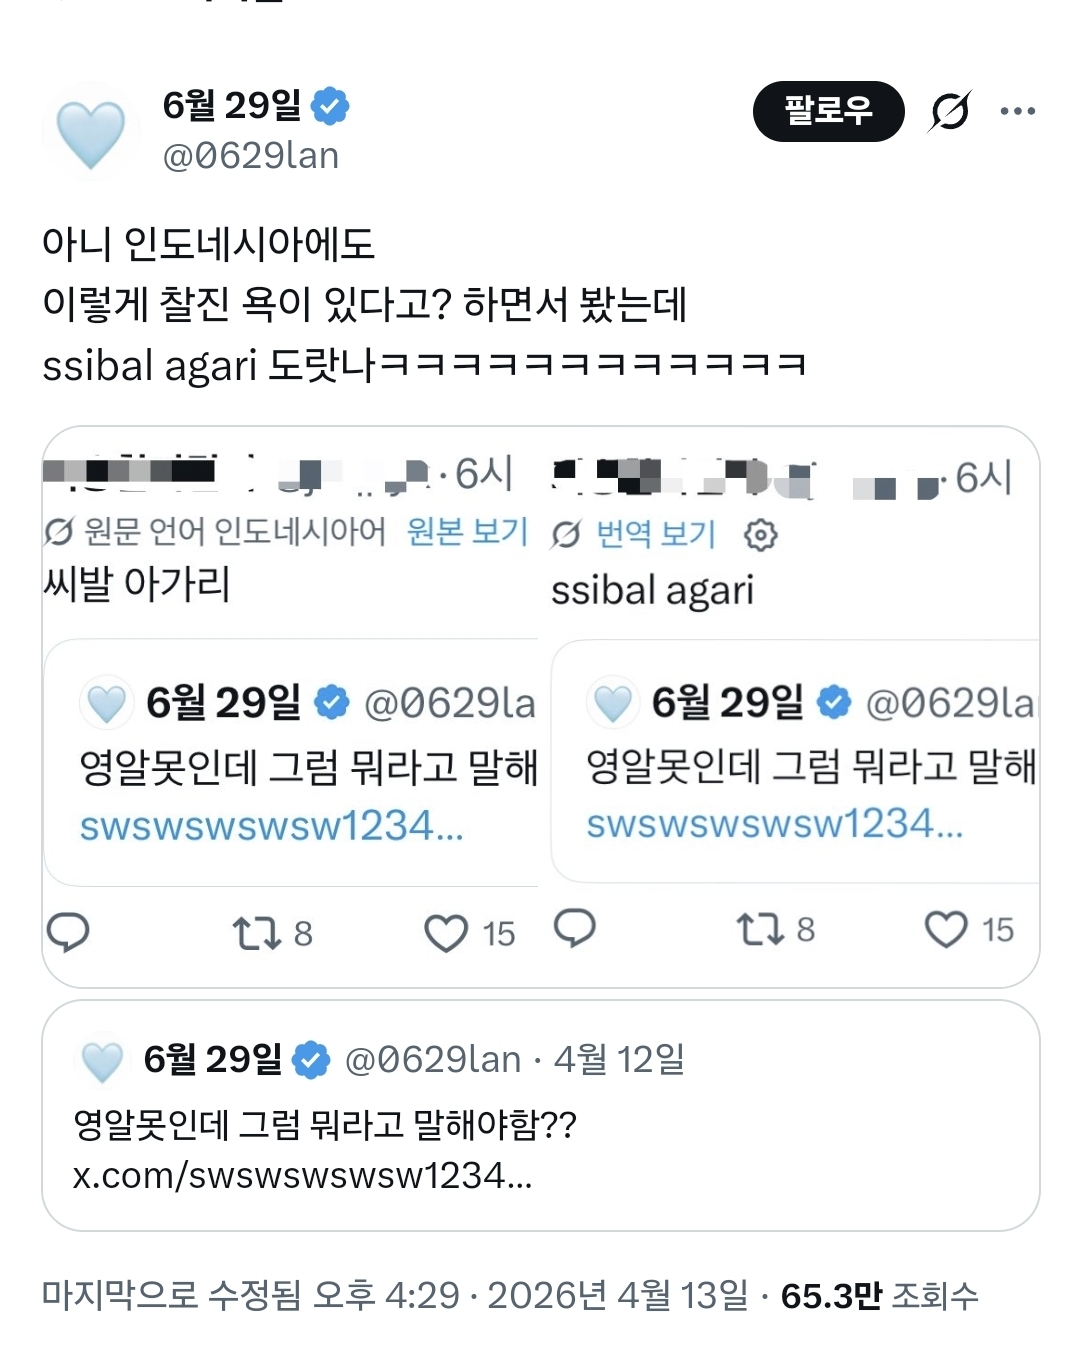The height and width of the screenshot is (1348, 1080).
Task: Tap the 팔로우 follow button
Action: (828, 111)
